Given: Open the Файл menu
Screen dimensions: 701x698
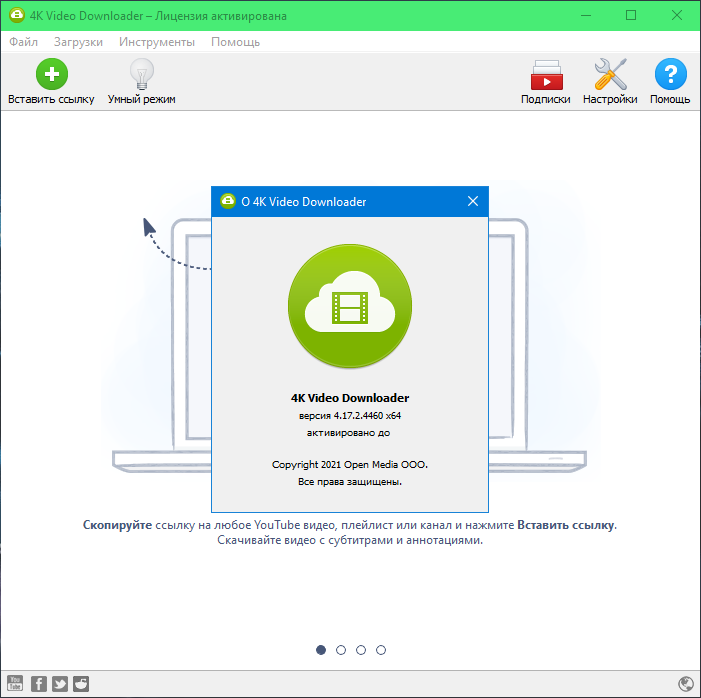Looking at the screenshot, I should [24, 42].
